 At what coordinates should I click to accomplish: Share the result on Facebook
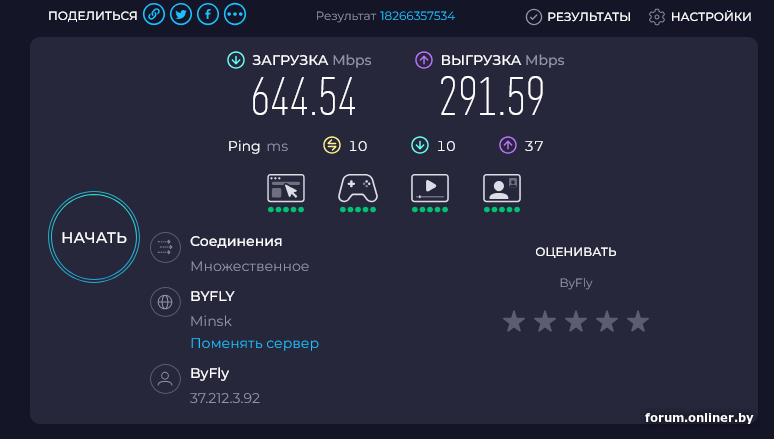[x=208, y=15]
